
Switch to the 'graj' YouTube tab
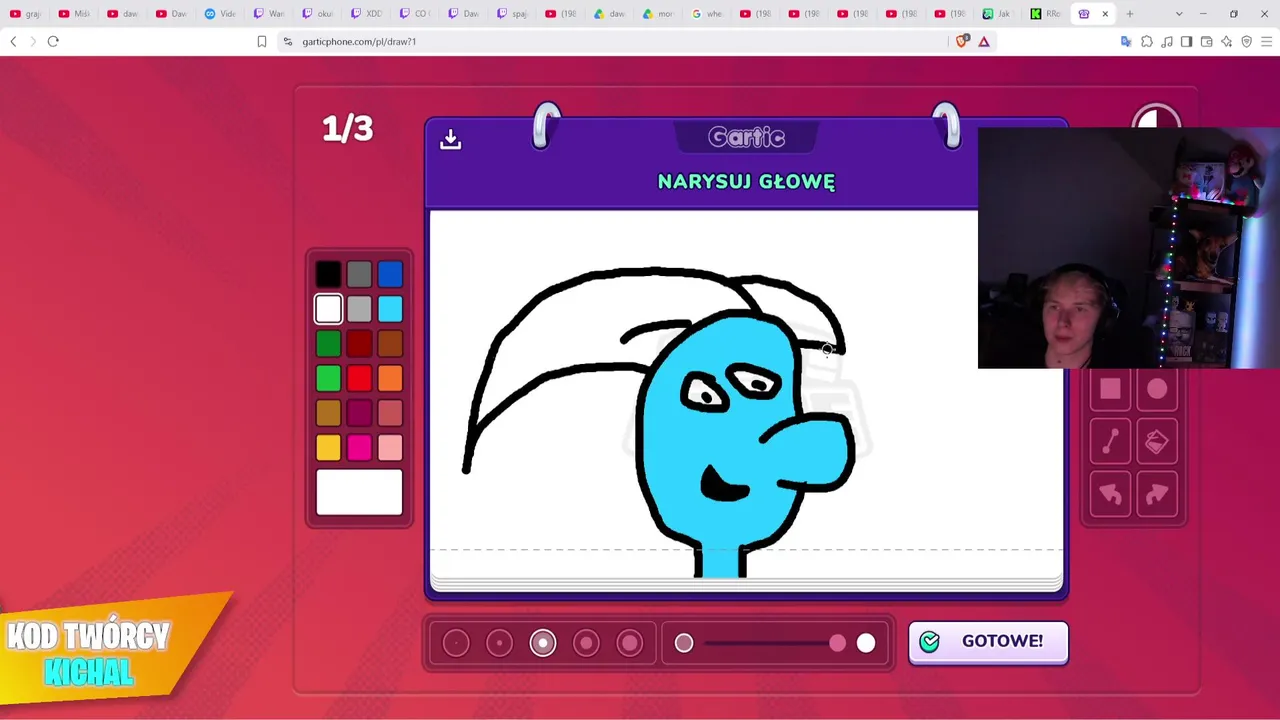coord(27,14)
